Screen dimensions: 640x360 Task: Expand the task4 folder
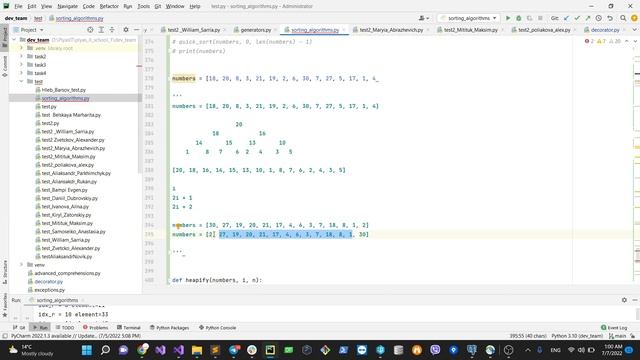tap(21, 73)
